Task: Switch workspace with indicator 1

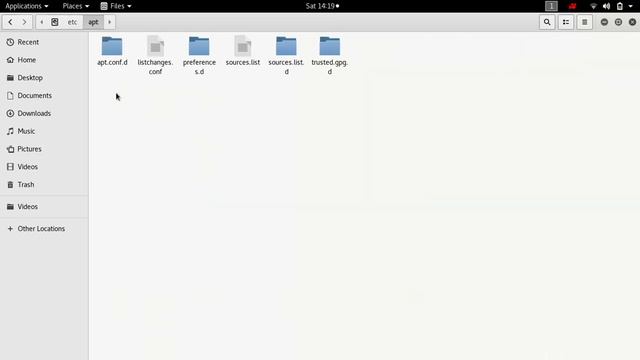Action: pos(551,6)
